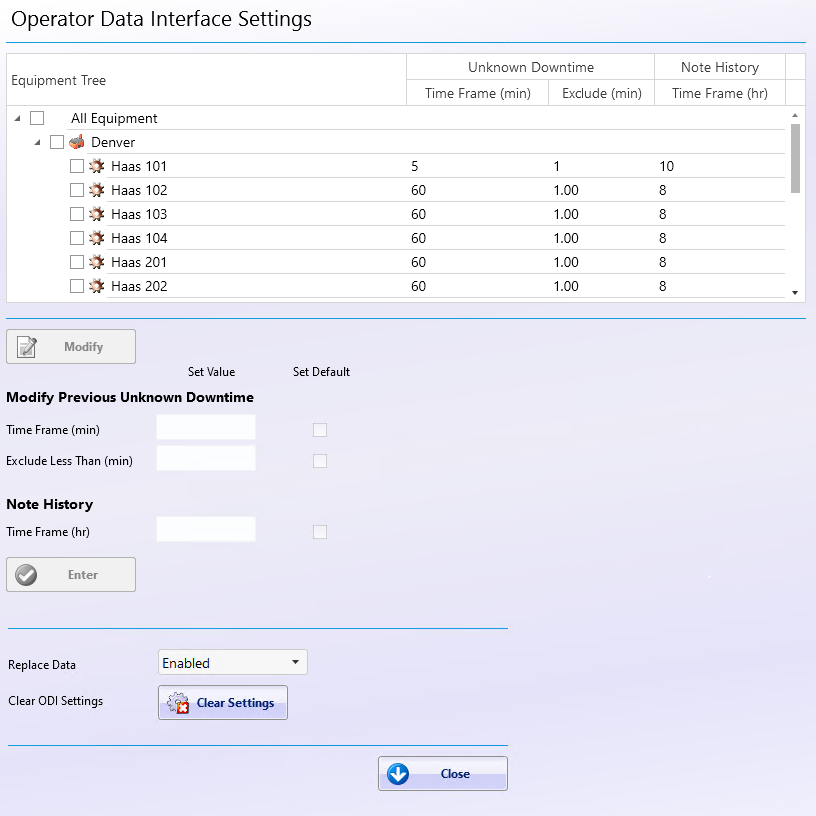Select the Haas 104 checkbox
Viewport: 816px width, 816px height.
pos(76,238)
